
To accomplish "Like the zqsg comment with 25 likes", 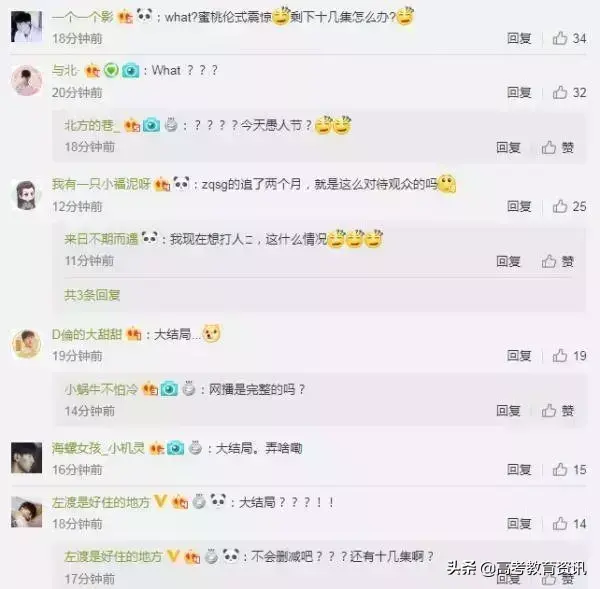I will [x=569, y=206].
